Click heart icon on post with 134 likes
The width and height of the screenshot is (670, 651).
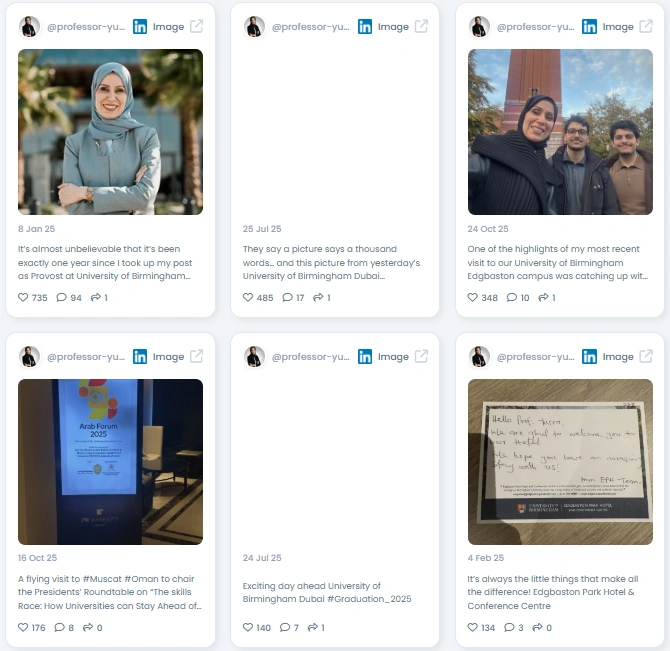click(x=473, y=627)
